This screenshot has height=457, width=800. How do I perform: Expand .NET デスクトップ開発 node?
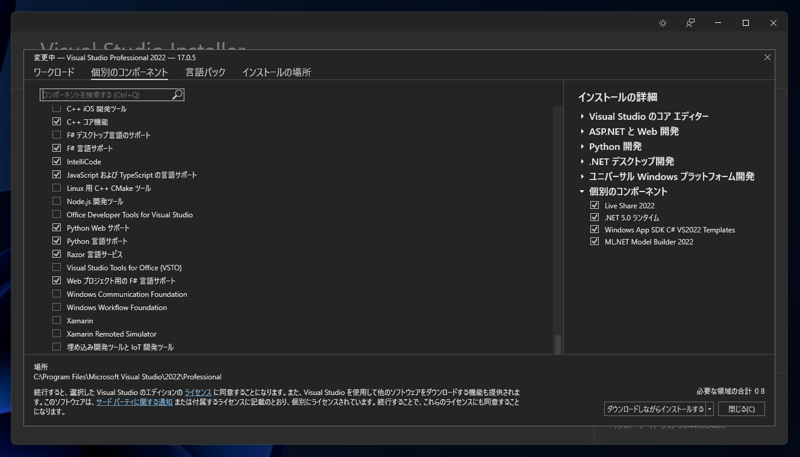tap(582, 161)
